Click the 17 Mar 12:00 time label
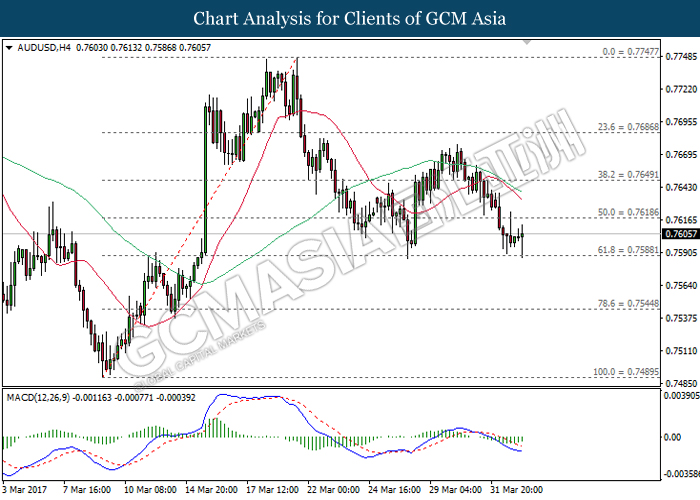The height and width of the screenshot is (500, 700). [272, 490]
